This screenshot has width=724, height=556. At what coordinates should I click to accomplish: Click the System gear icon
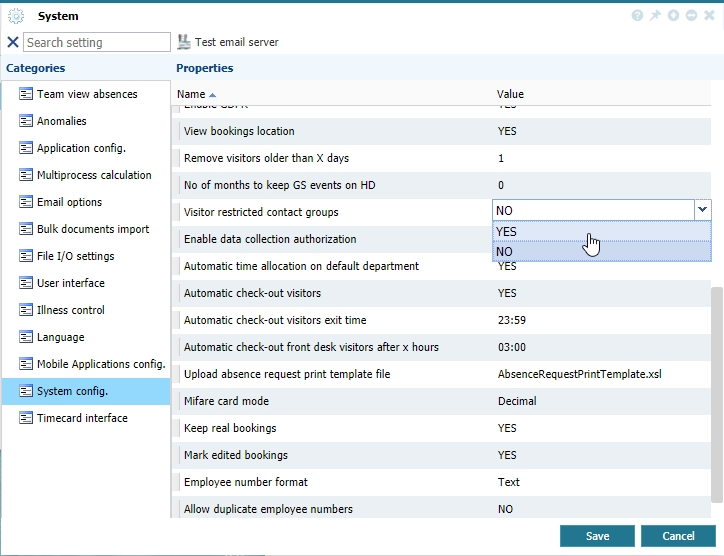[x=16, y=16]
